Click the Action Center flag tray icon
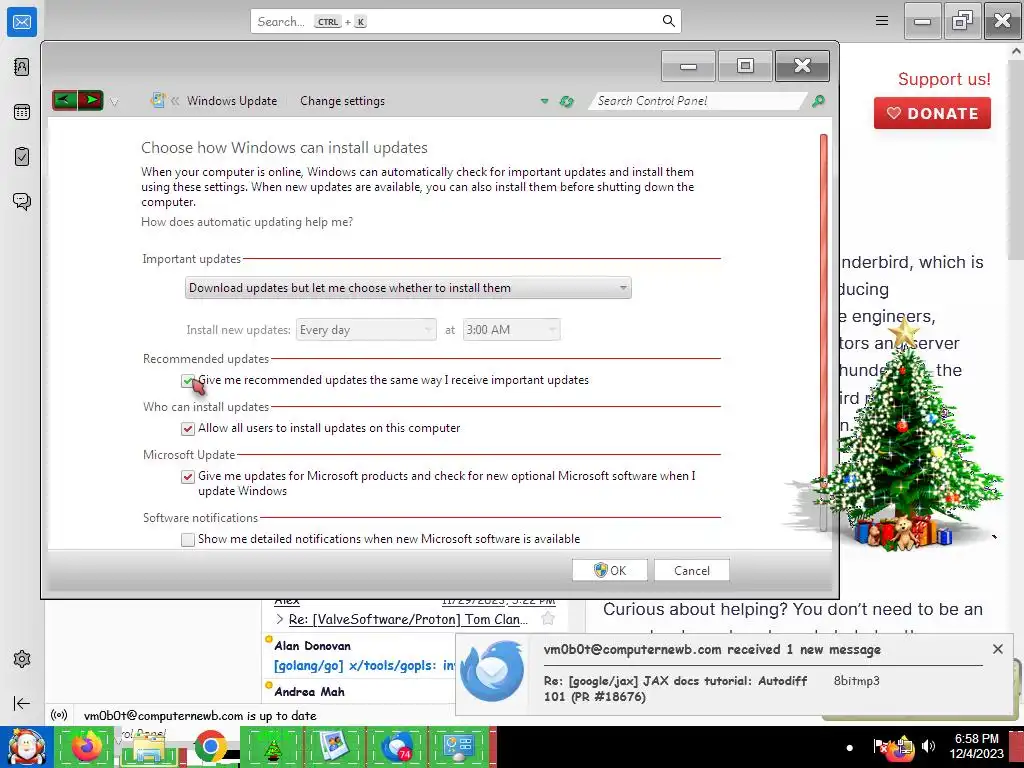 pos(880,746)
